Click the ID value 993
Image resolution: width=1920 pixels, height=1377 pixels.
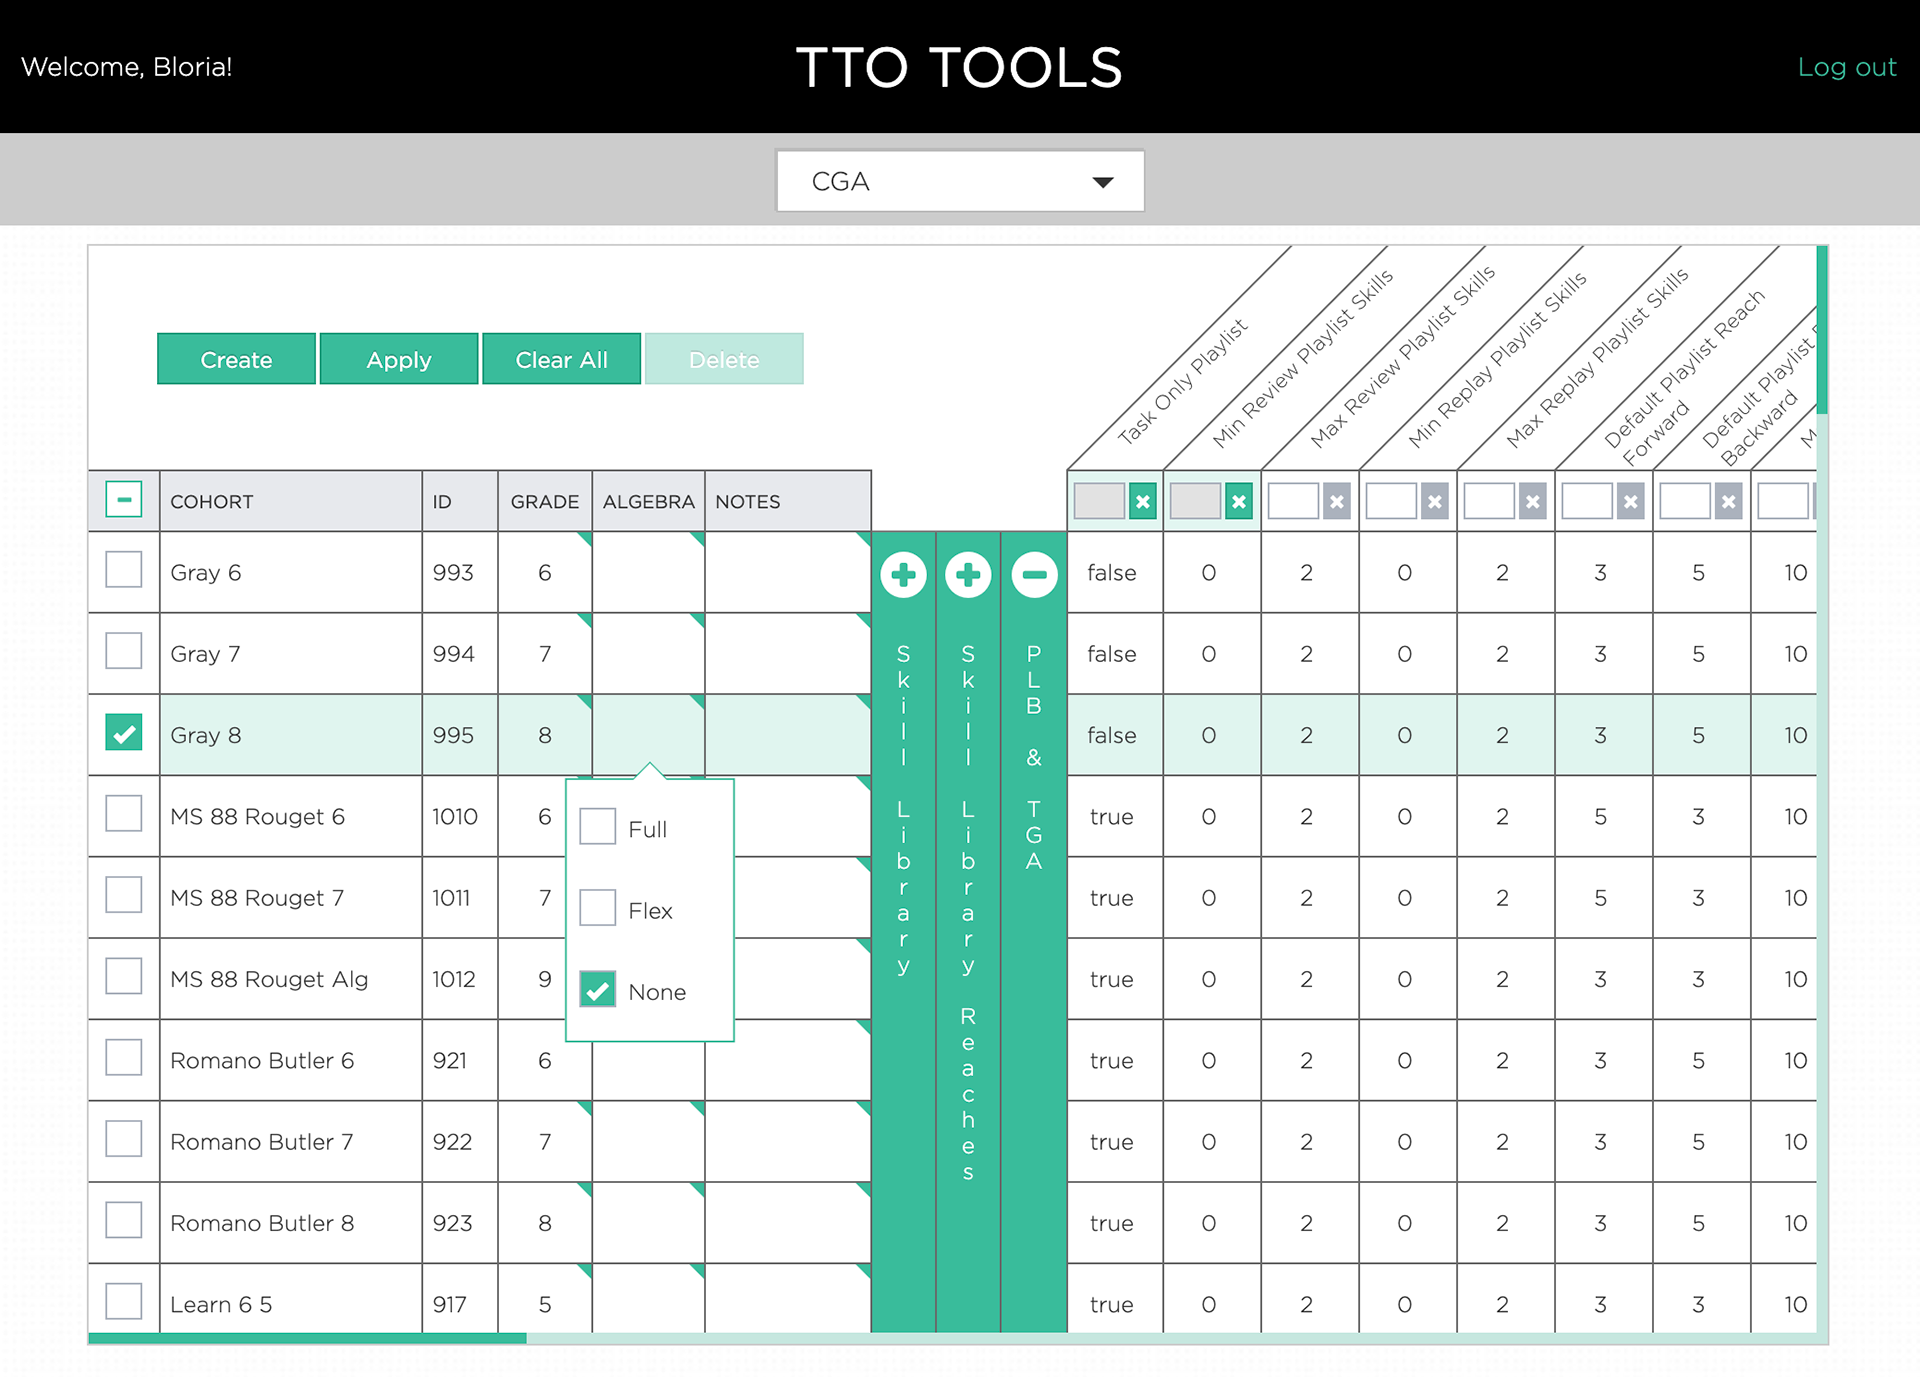(x=453, y=573)
